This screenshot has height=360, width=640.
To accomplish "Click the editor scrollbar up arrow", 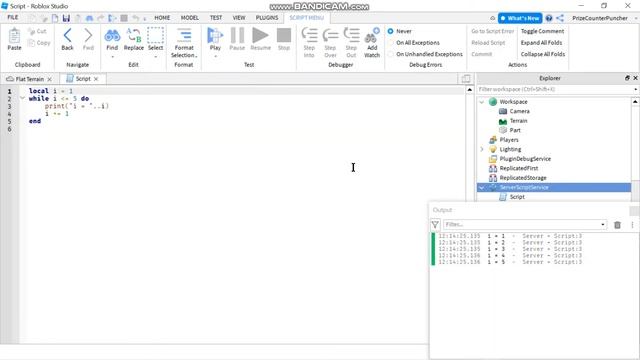I will (469, 89).
